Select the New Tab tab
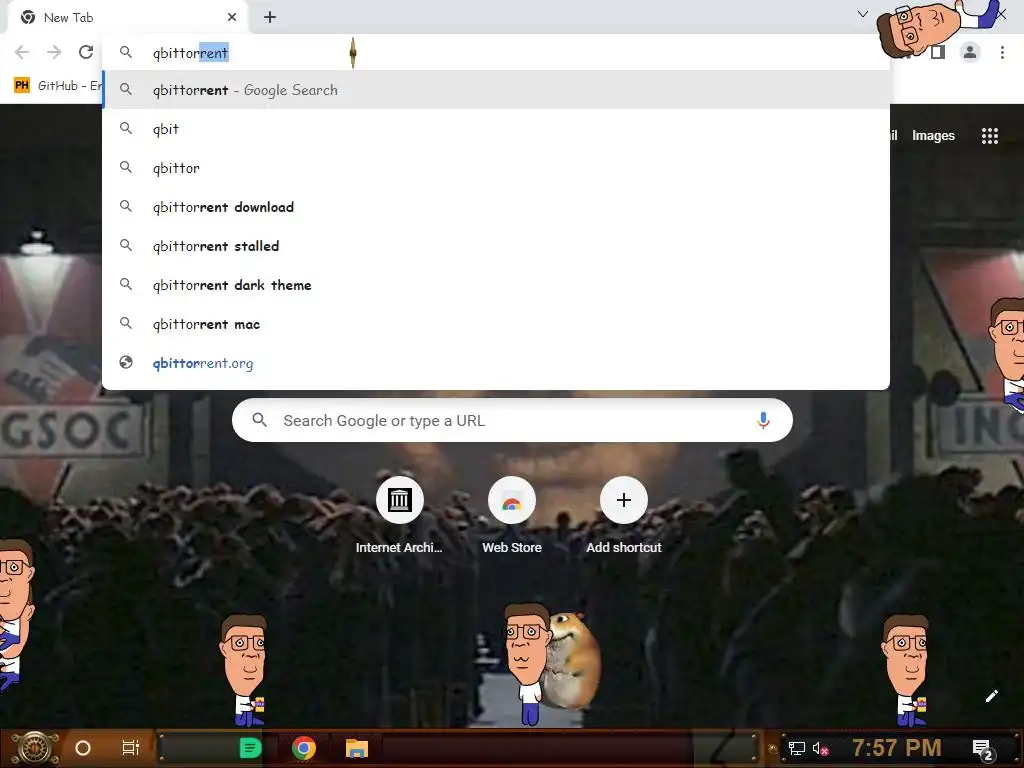The image size is (1024, 768). 127,18
